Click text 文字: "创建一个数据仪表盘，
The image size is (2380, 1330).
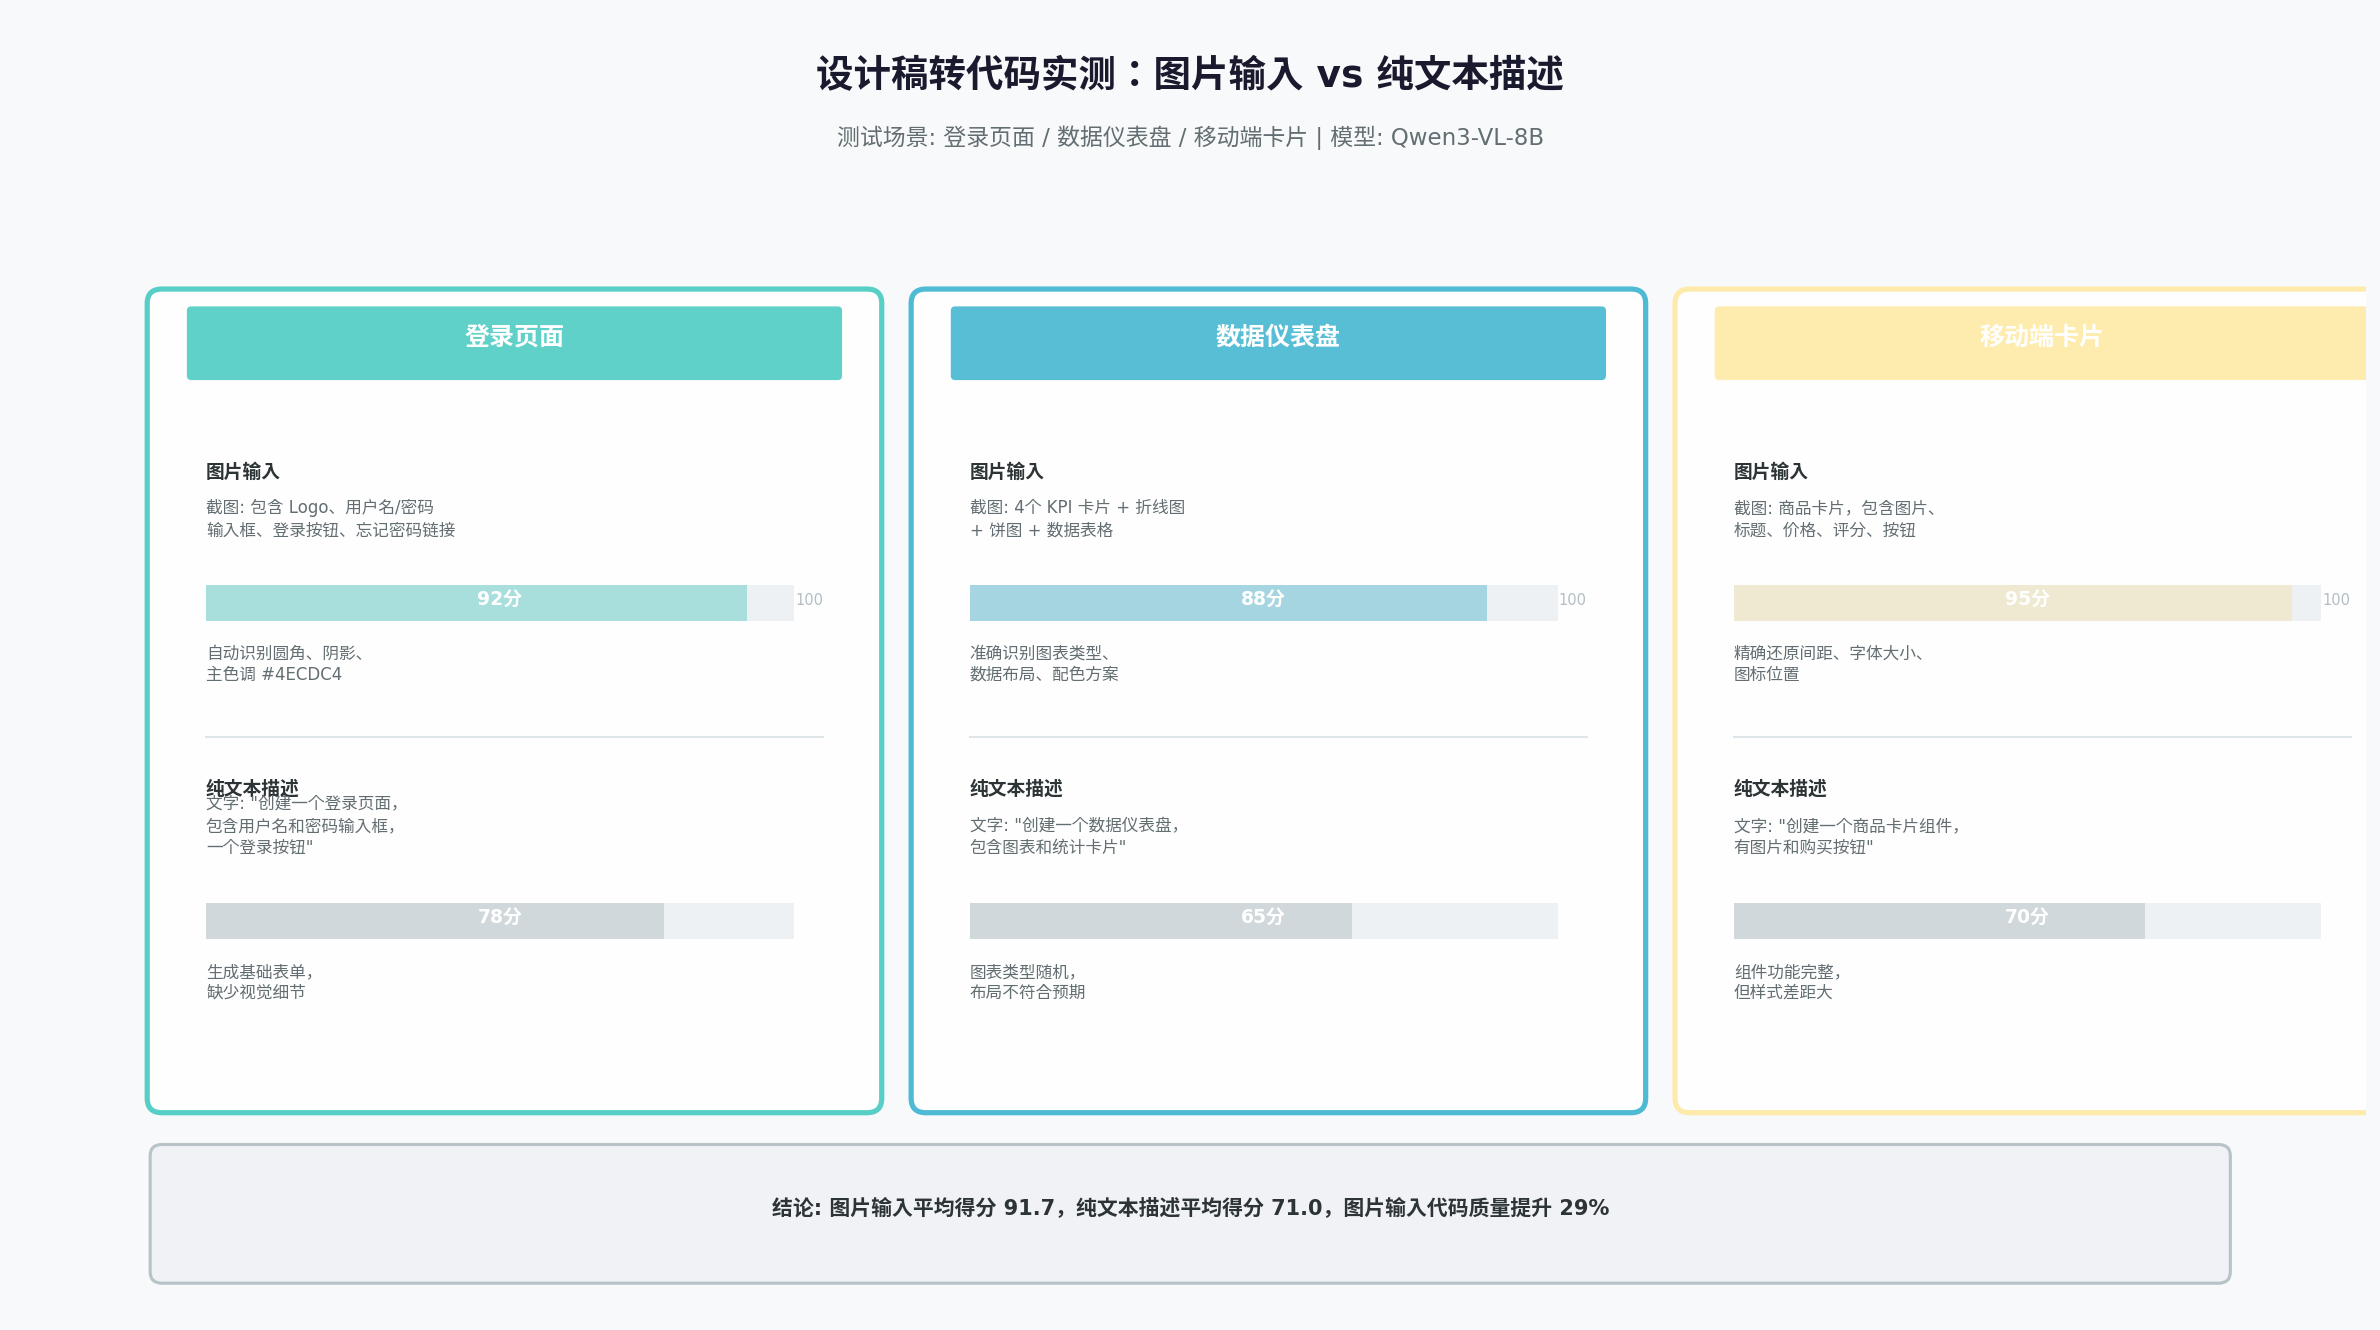(1076, 825)
